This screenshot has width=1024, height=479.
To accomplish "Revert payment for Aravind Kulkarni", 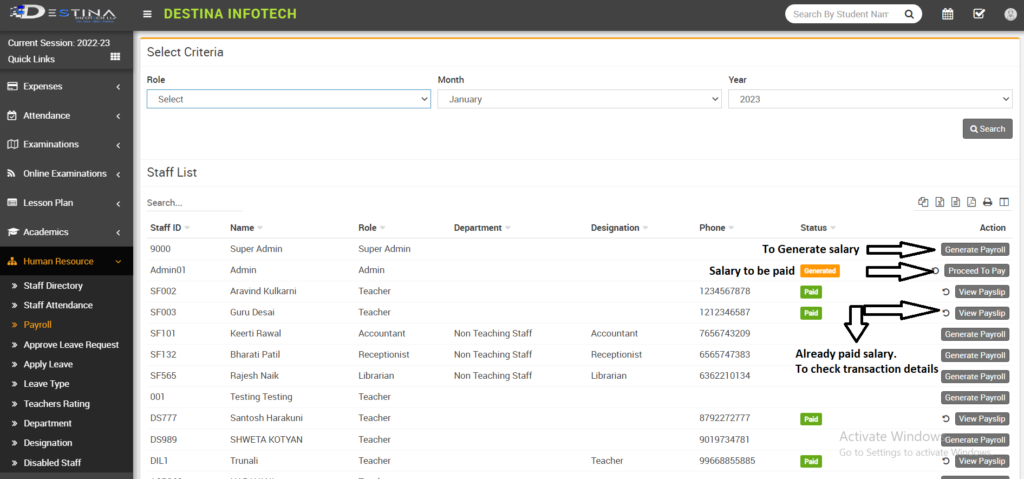I will pos(946,292).
